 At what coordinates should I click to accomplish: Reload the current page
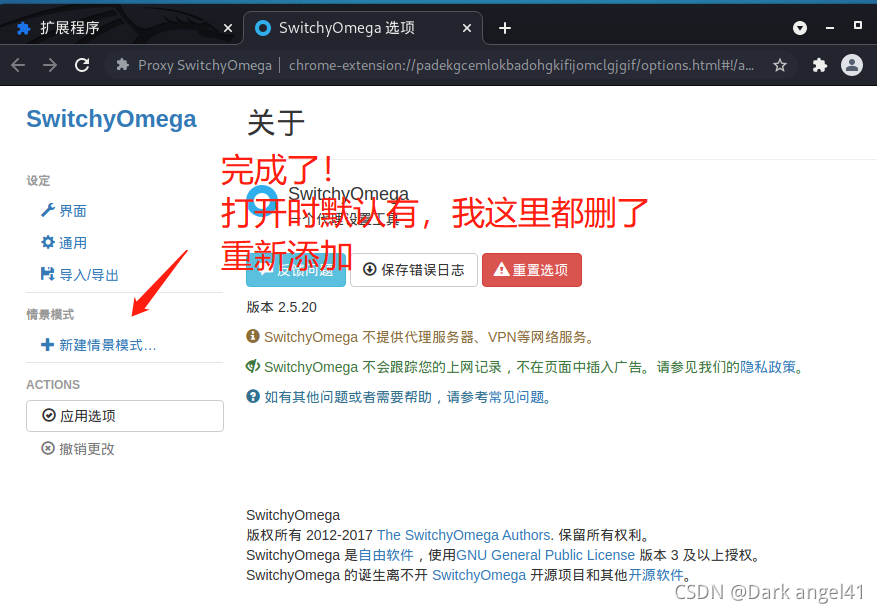point(82,65)
